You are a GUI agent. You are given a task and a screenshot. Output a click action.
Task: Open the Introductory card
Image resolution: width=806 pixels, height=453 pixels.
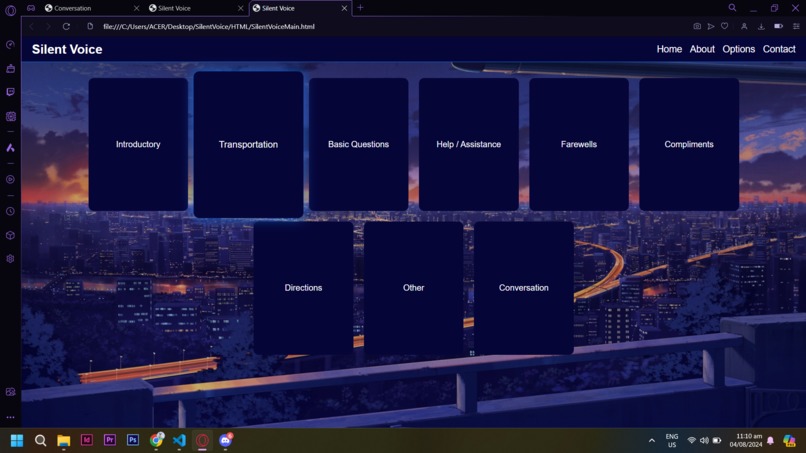(138, 144)
